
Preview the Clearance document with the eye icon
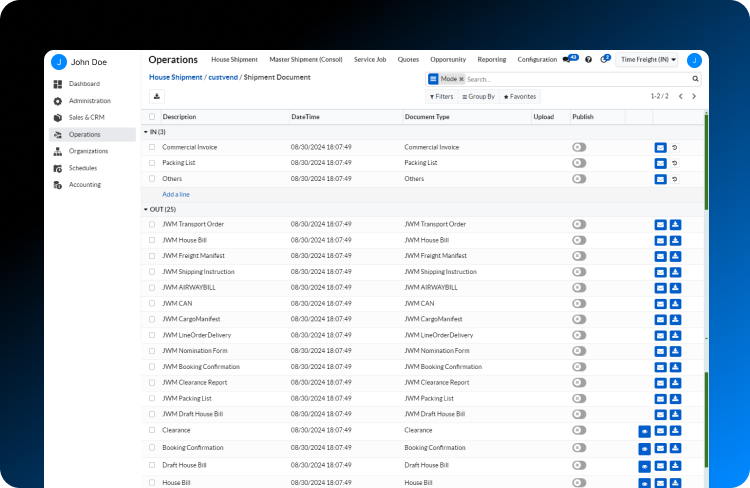pos(644,432)
